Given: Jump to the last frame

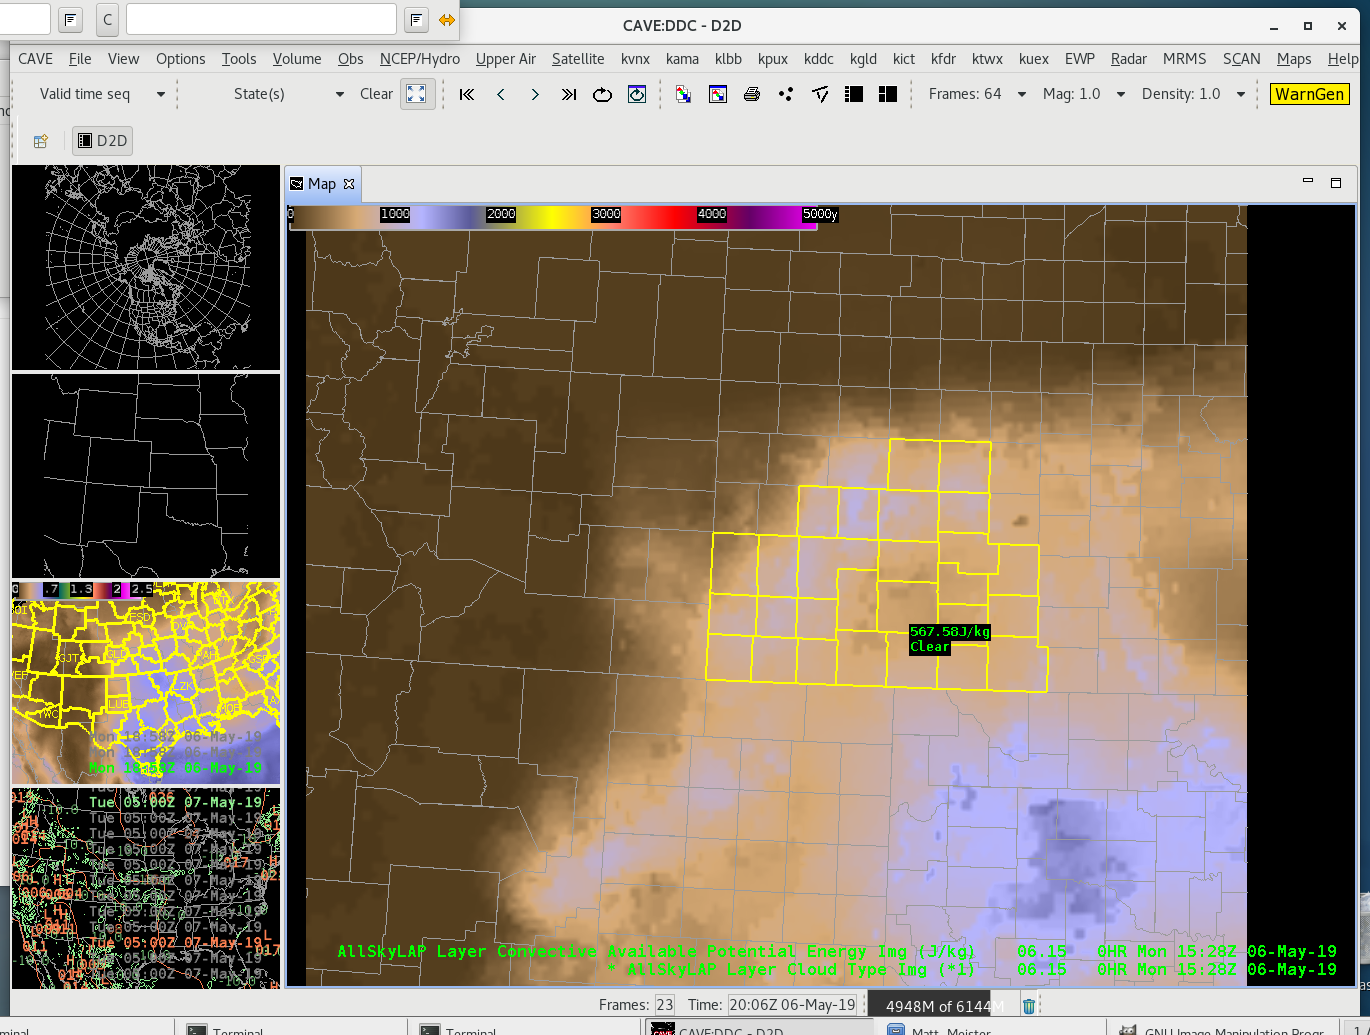Looking at the screenshot, I should [569, 94].
